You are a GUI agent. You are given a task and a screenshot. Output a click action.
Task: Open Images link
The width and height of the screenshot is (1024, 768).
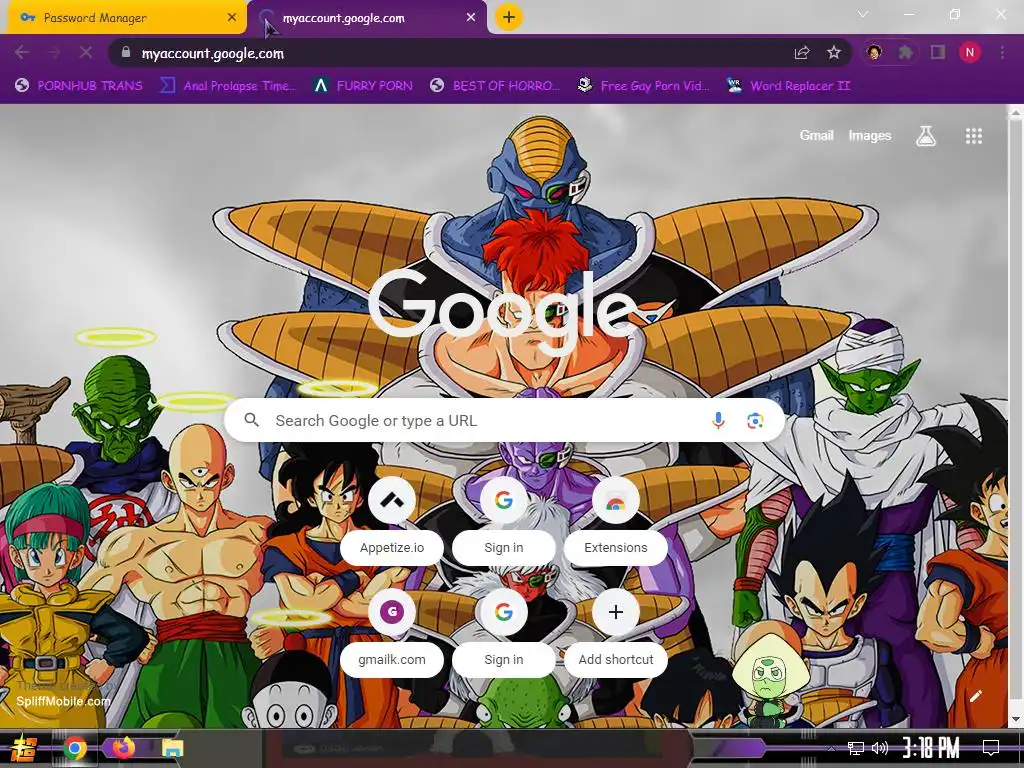[x=869, y=135]
